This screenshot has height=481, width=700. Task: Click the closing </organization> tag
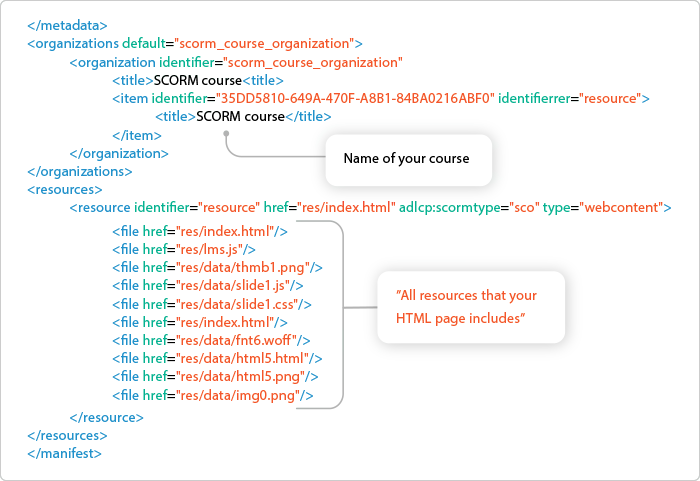click(119, 154)
